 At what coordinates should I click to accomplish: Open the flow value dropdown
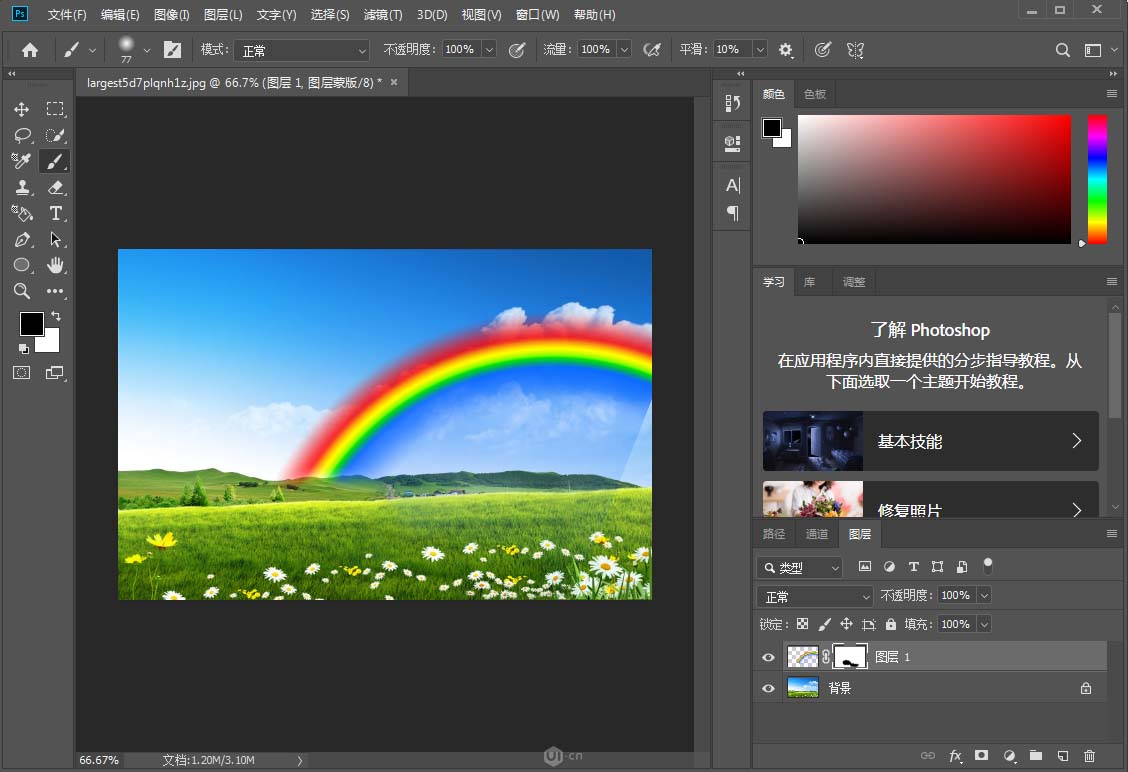click(624, 50)
